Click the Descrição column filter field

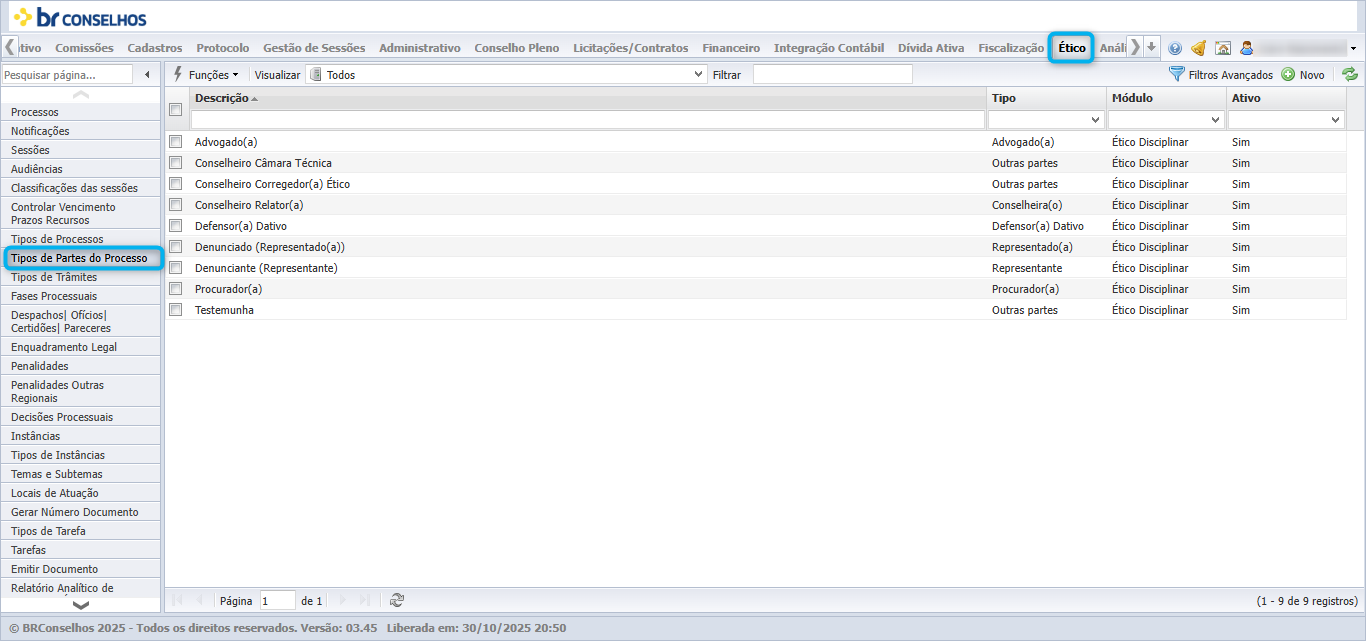tap(588, 119)
